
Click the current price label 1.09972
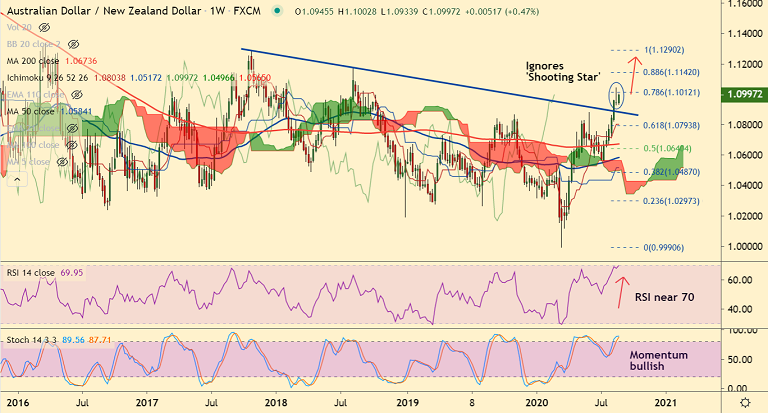(745, 94)
